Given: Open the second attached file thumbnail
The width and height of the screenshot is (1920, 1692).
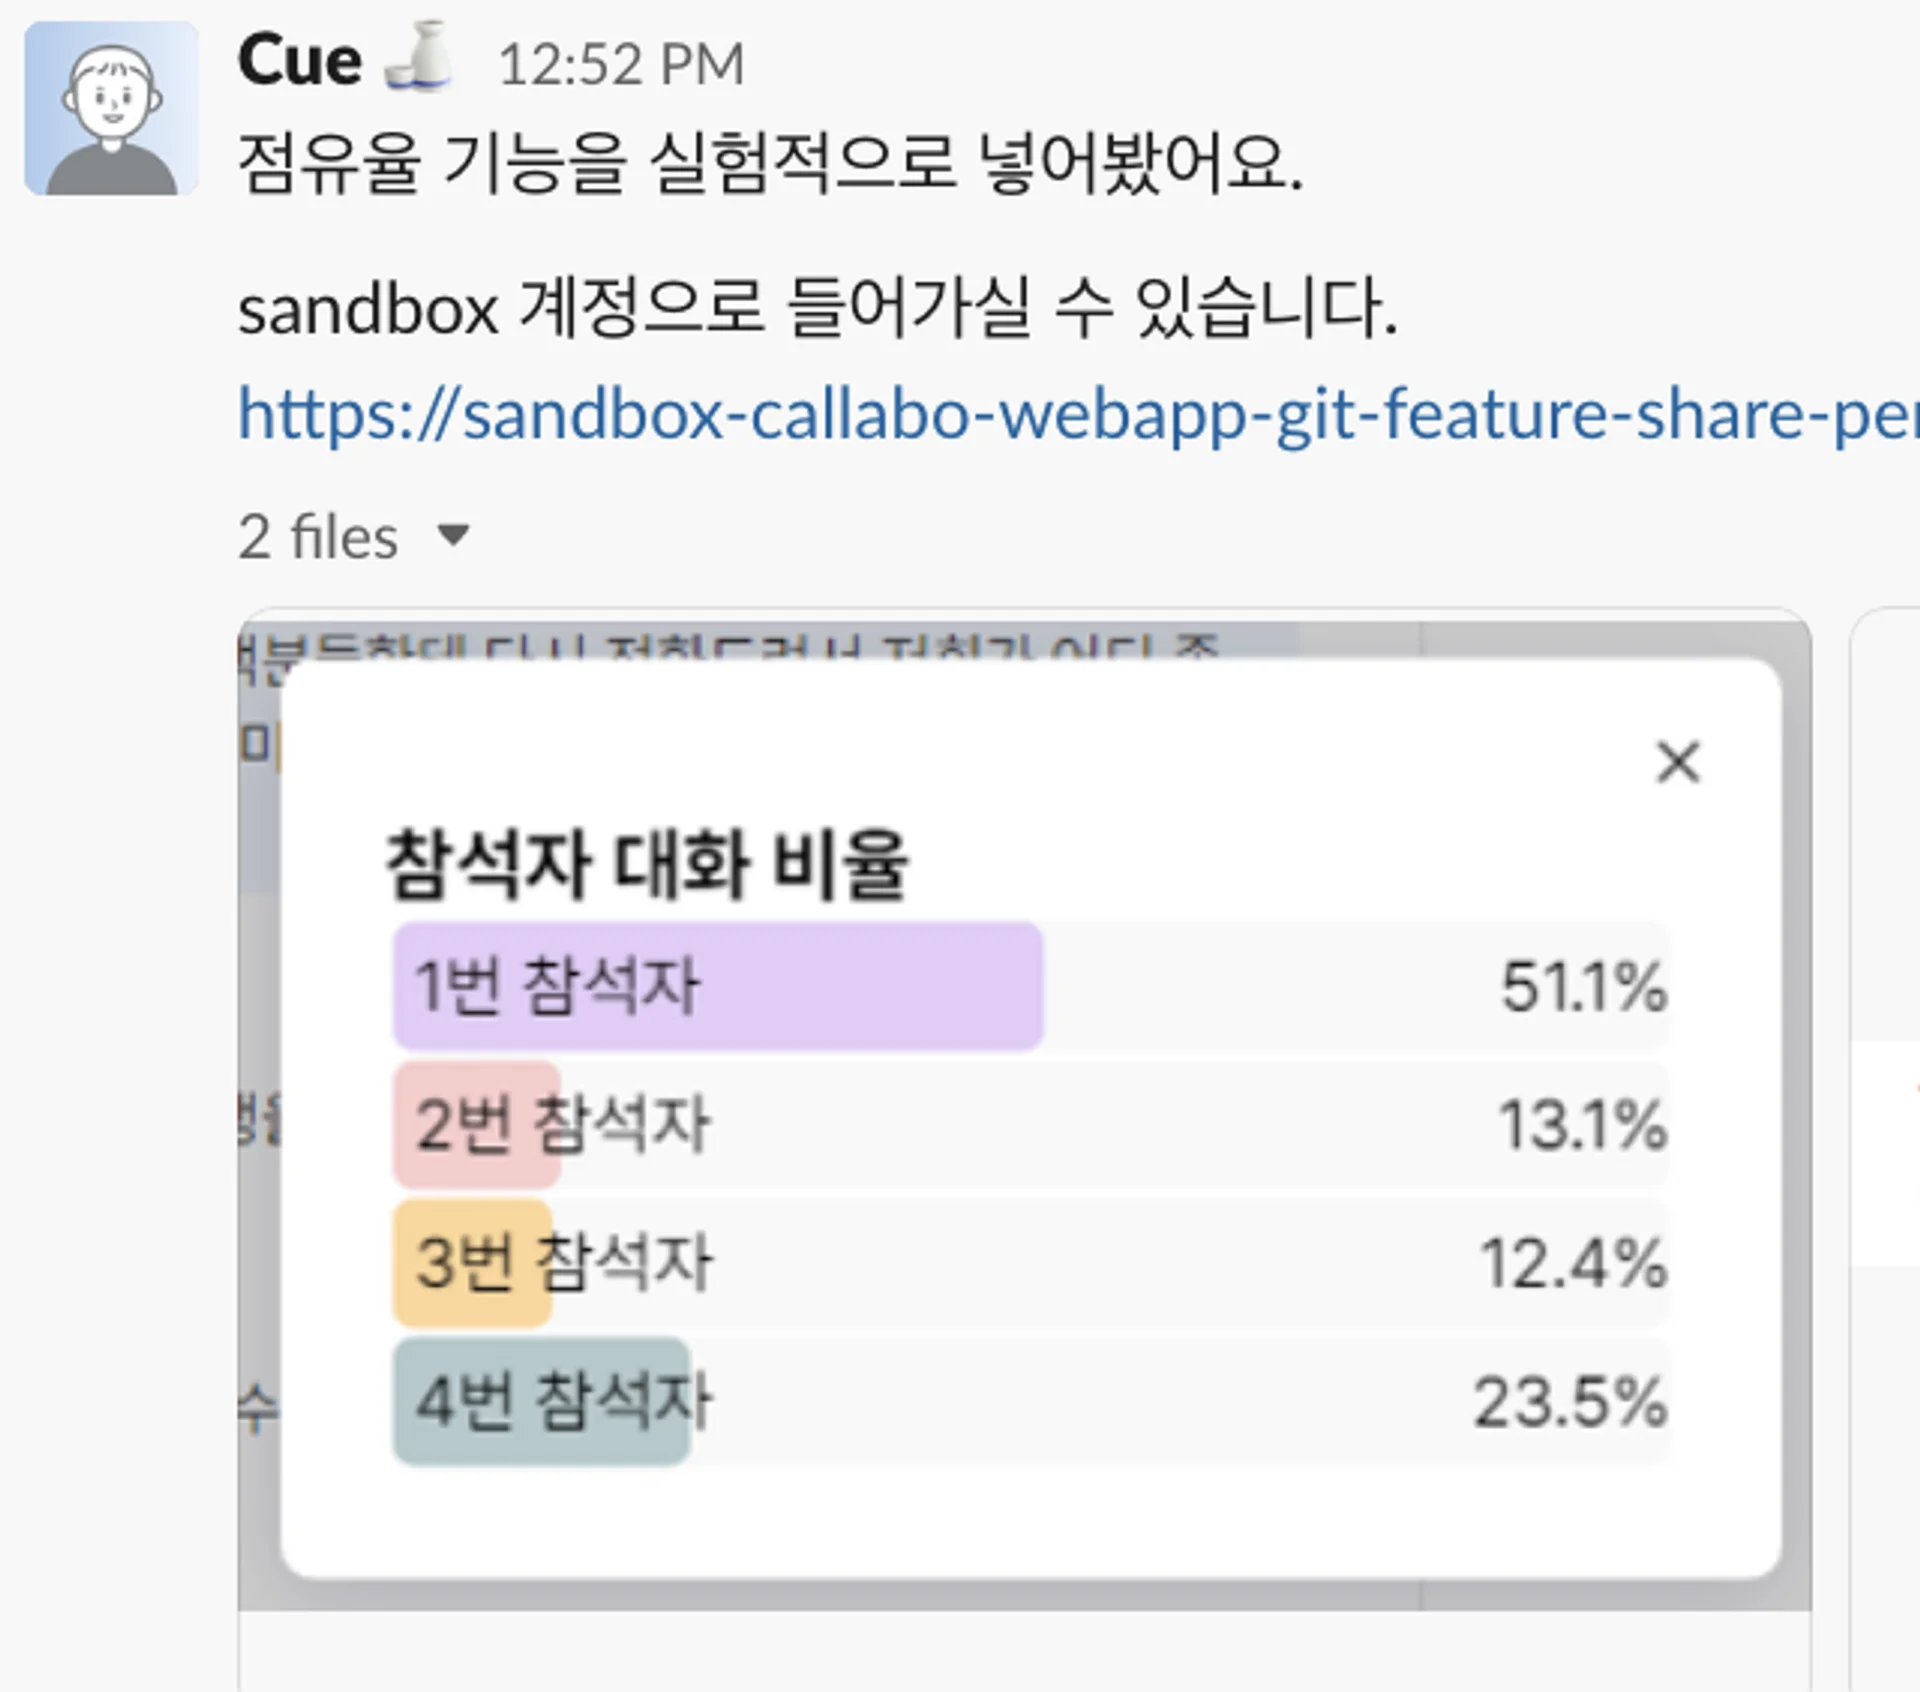Looking at the screenshot, I should 1885,1150.
